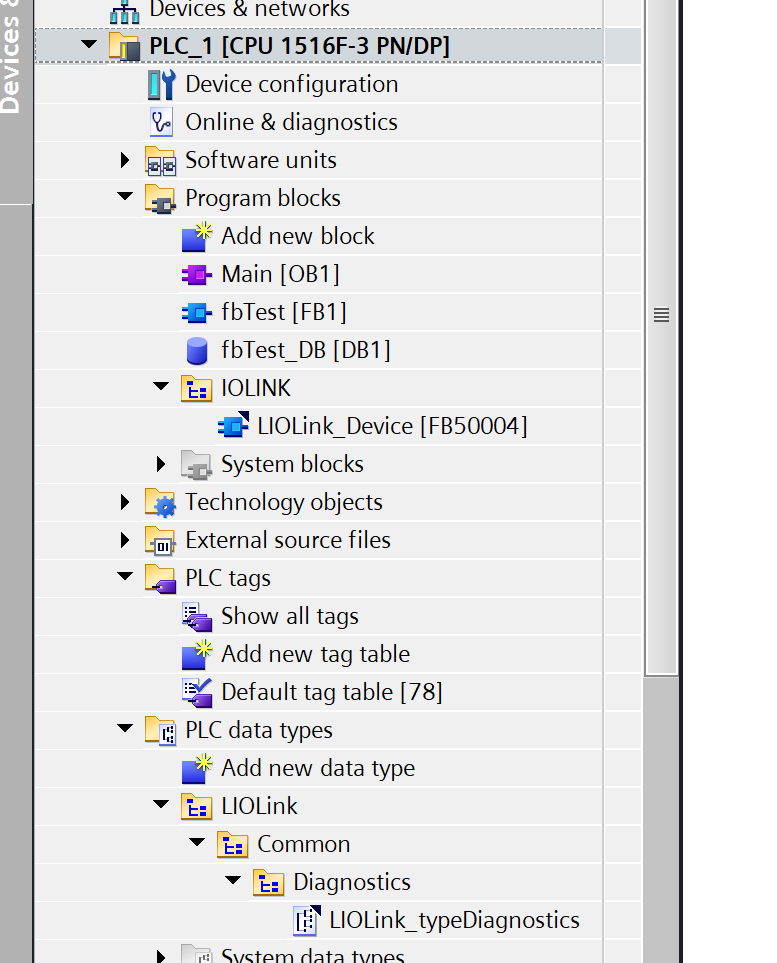777x963 pixels.
Task: Collapse the PLC_1 device node
Action: click(x=89, y=46)
